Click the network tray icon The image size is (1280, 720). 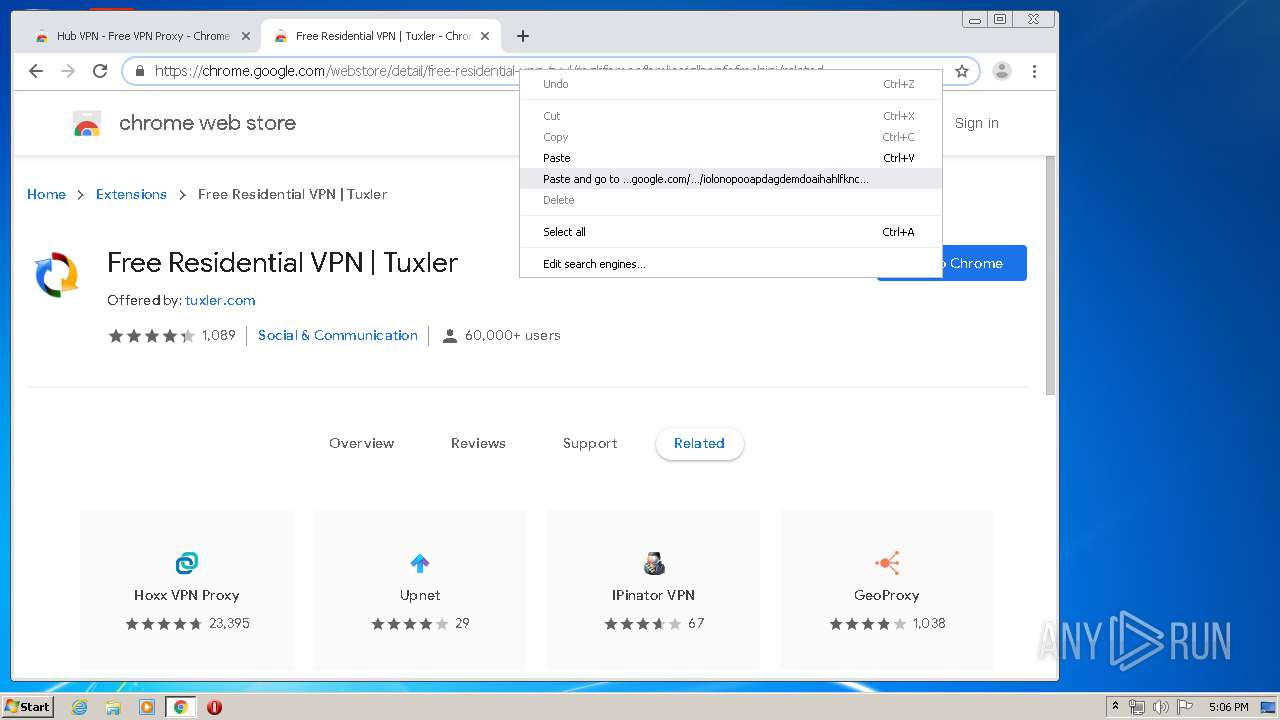[1137, 707]
